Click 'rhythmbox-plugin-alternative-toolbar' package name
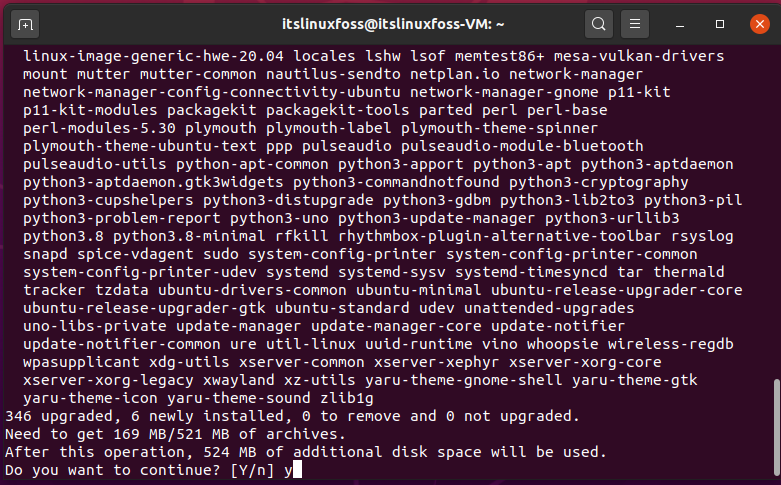 click(x=500, y=236)
